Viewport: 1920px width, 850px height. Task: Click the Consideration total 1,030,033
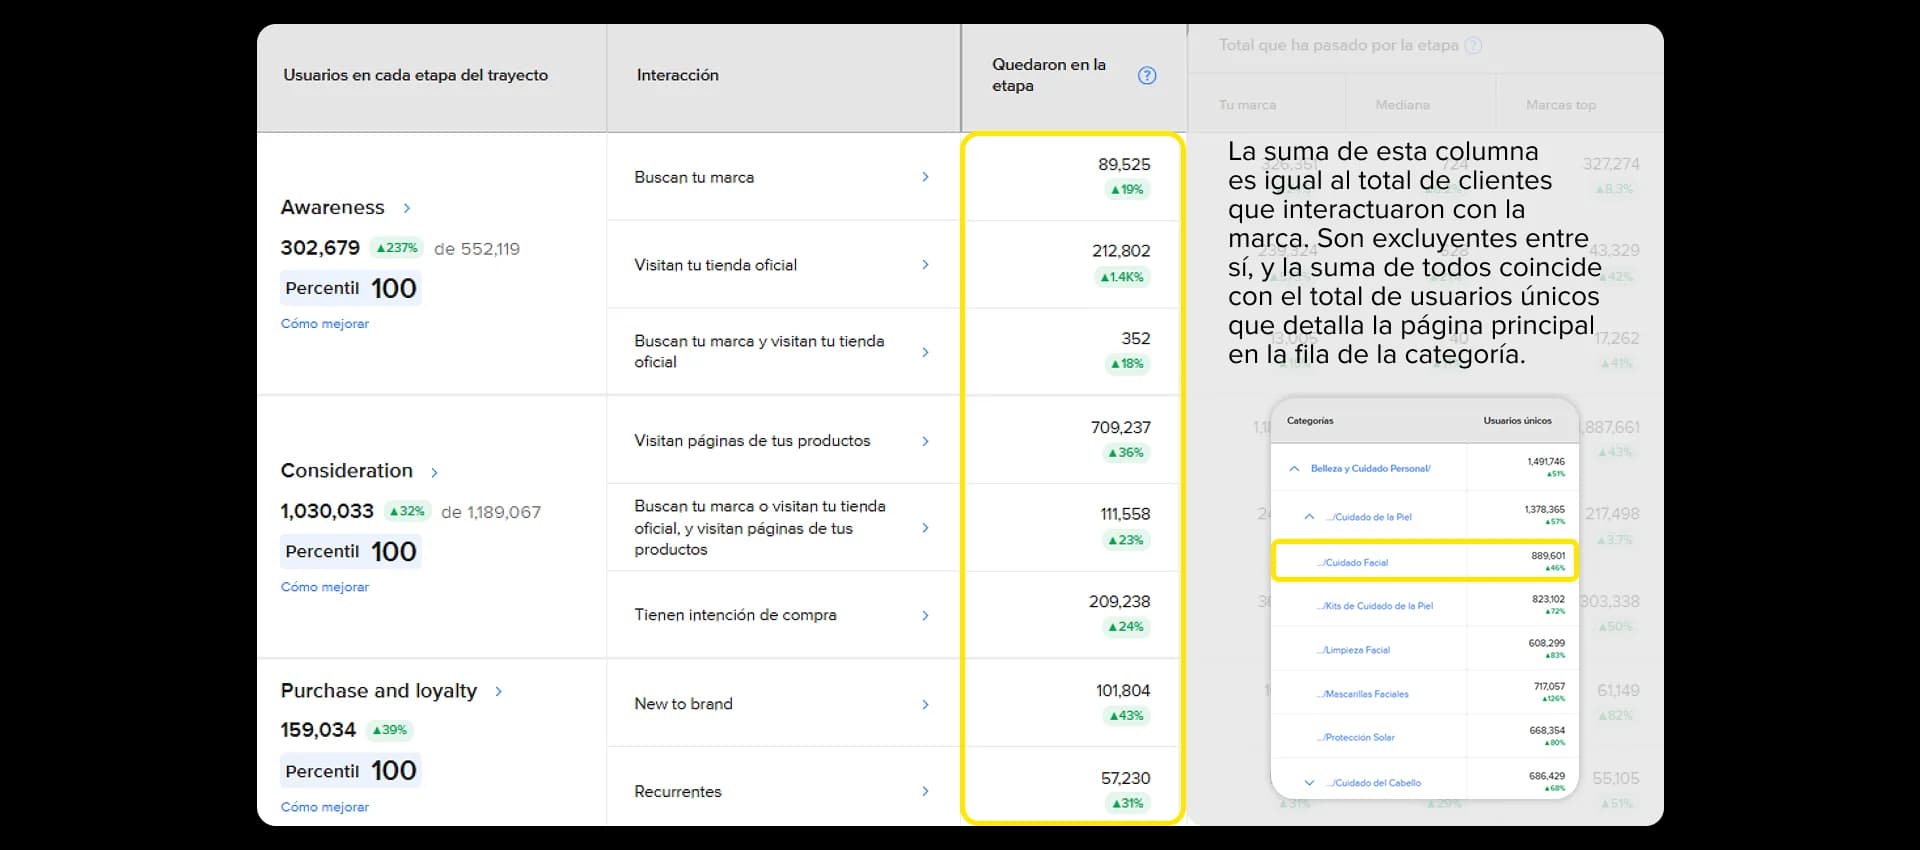tap(327, 511)
